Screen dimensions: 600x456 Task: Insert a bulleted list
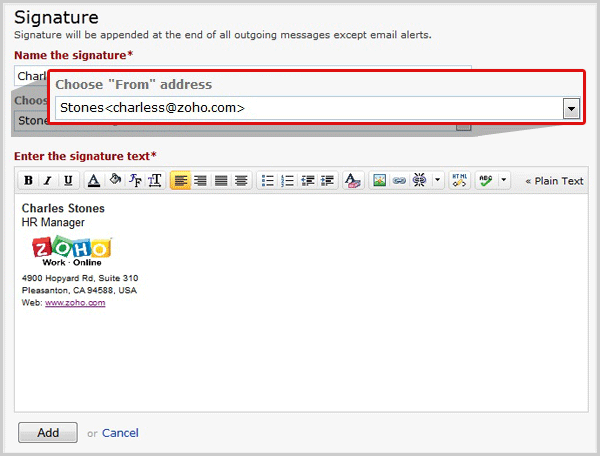(267, 181)
